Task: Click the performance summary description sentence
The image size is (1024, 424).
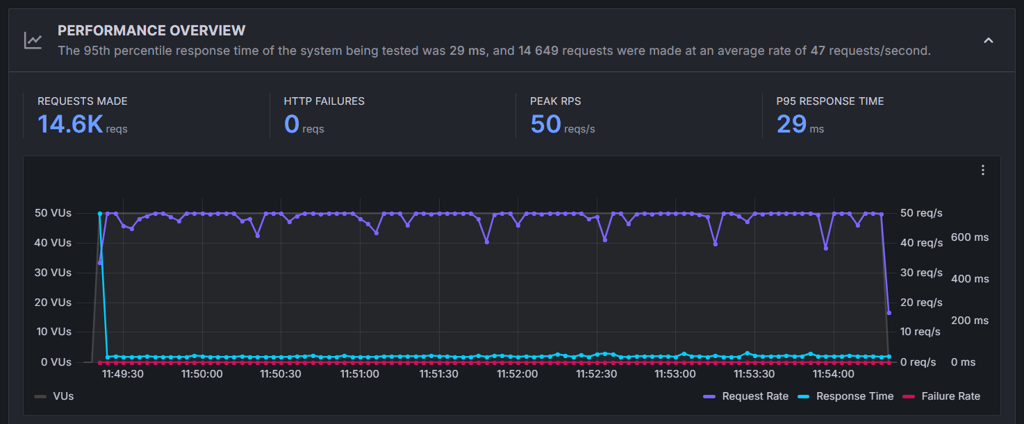Action: [494, 51]
